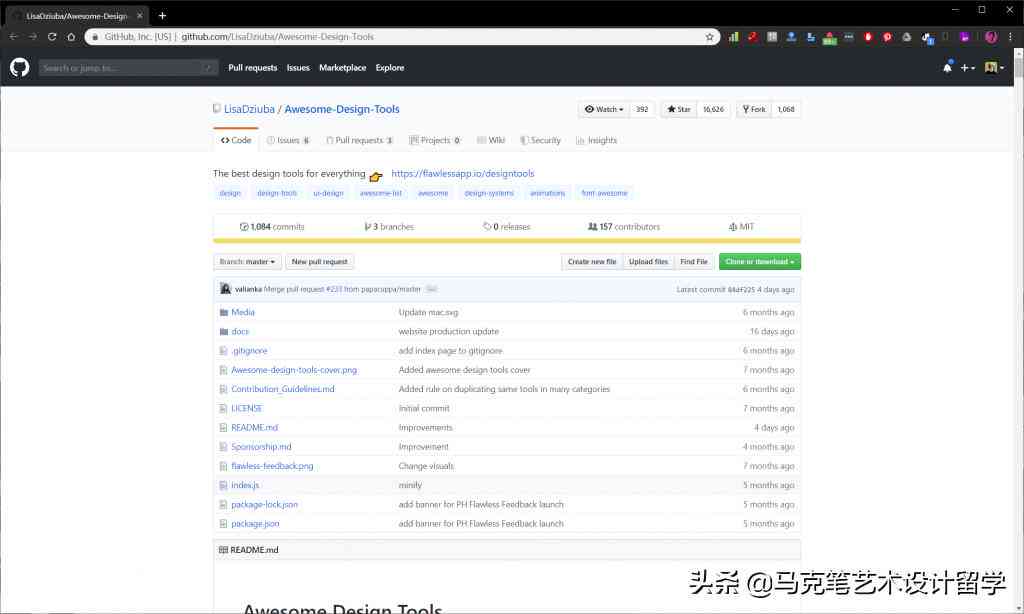
Task: Switch to the repository Pull requests tab
Action: click(x=359, y=140)
